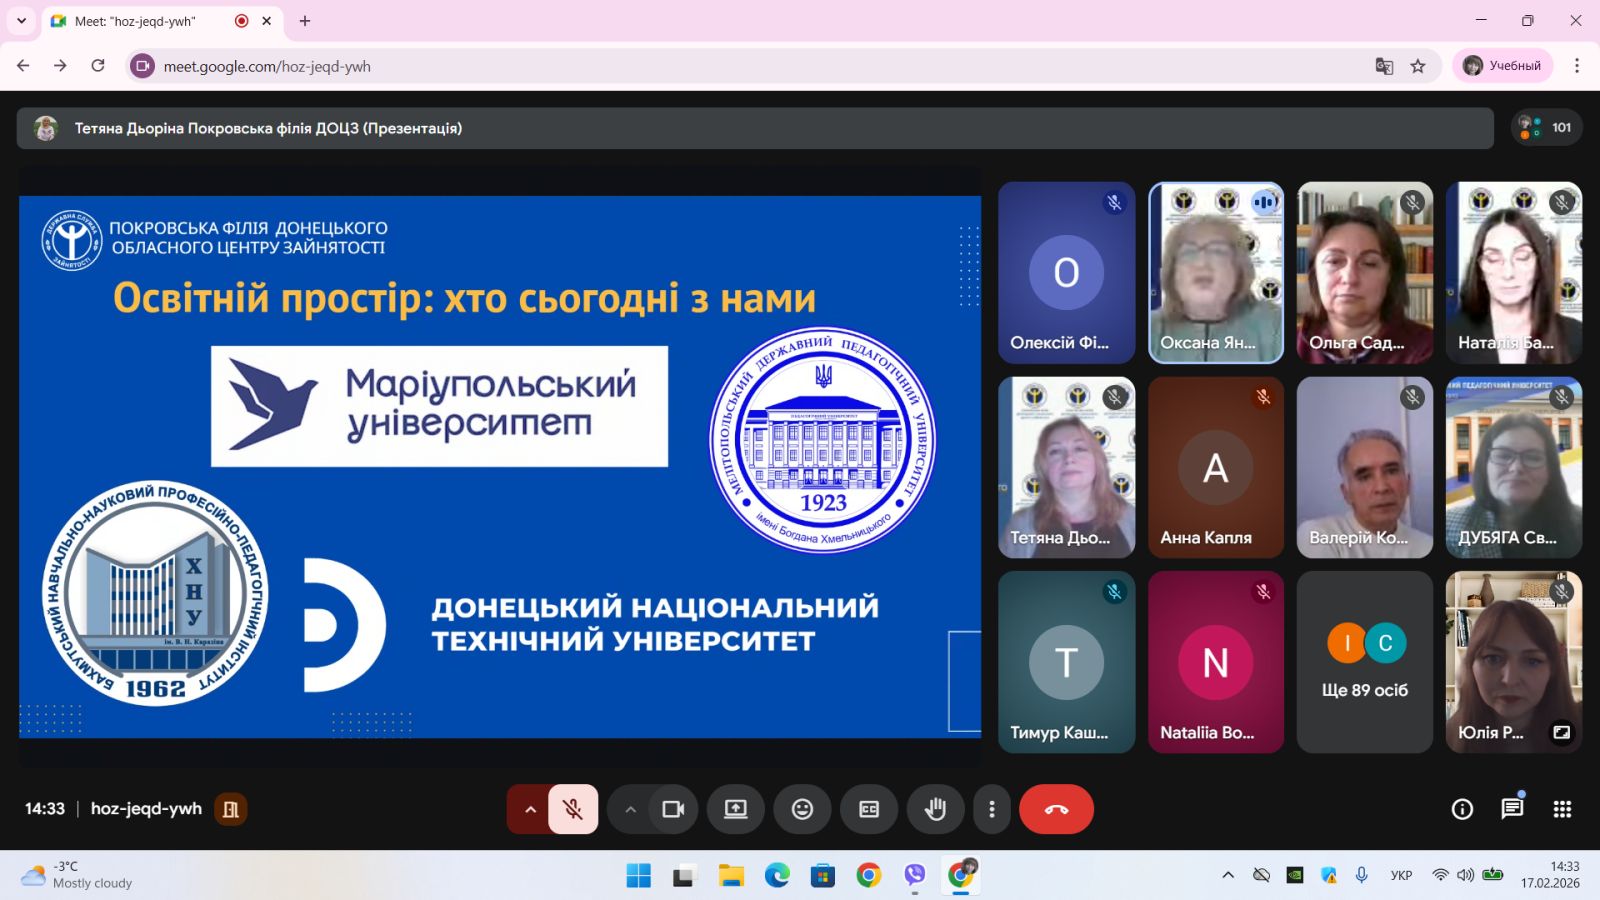The width and height of the screenshot is (1600, 900).
Task: Show participants list with 101 count
Action: [1547, 128]
